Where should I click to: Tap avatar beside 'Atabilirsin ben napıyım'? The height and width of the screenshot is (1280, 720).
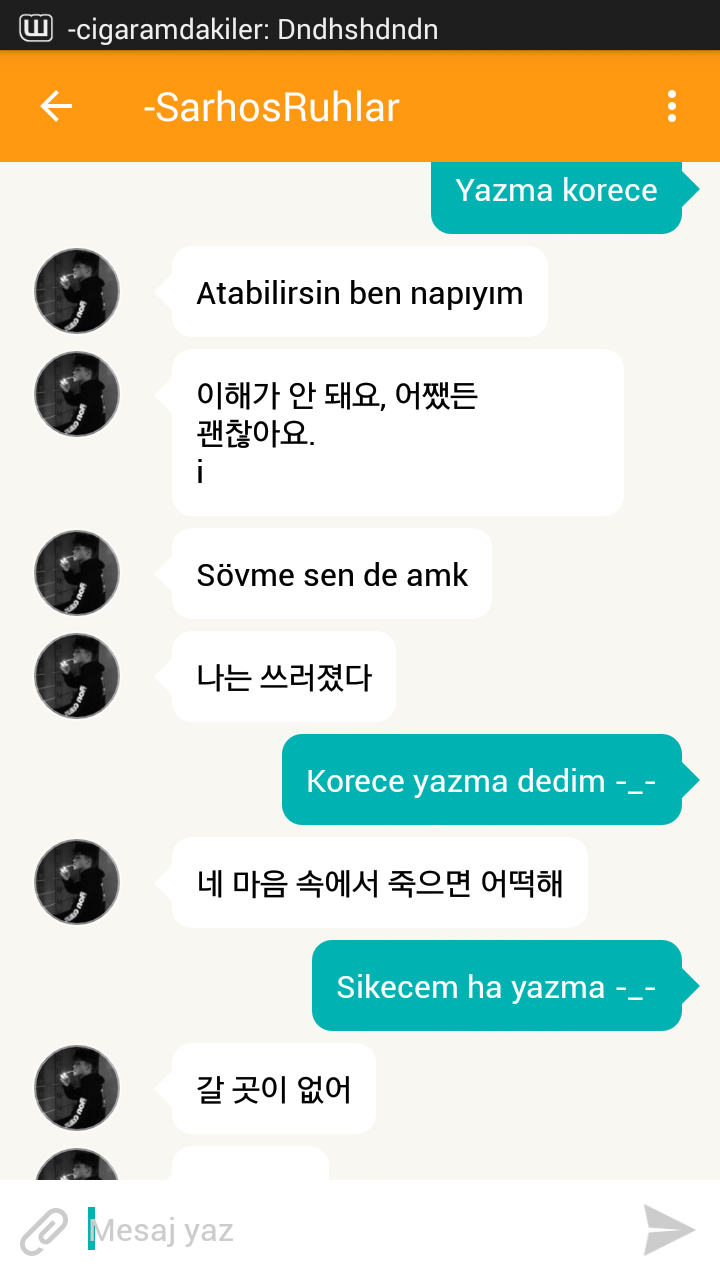pos(77,291)
